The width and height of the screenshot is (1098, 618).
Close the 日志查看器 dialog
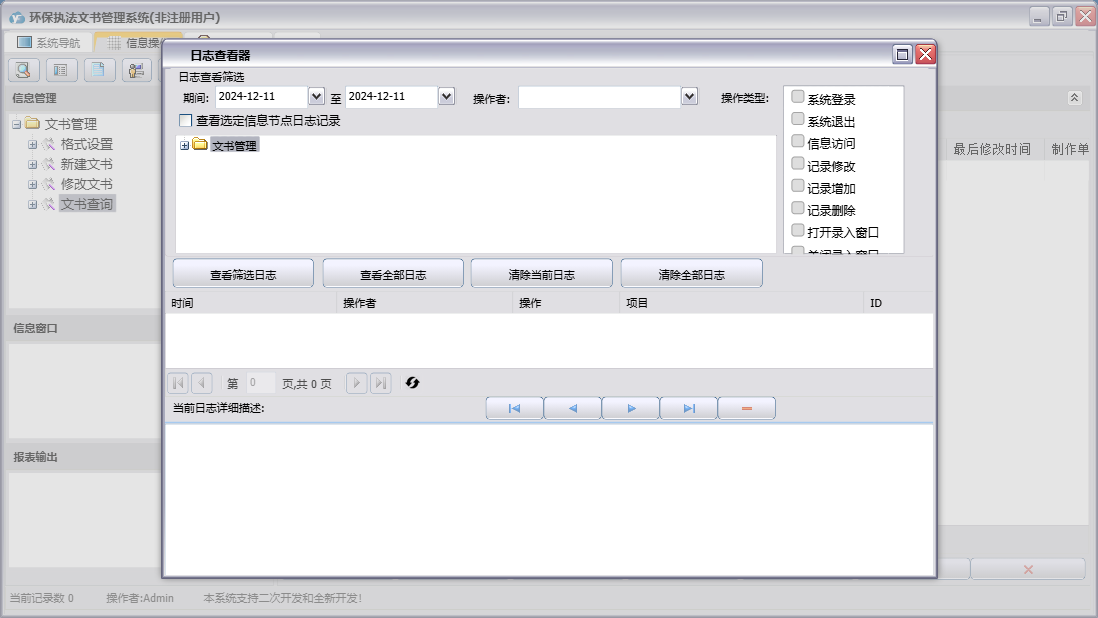[x=926, y=55]
